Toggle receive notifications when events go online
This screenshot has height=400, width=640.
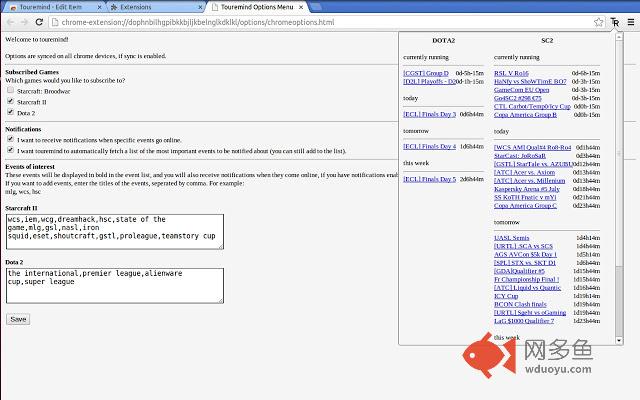(11, 139)
